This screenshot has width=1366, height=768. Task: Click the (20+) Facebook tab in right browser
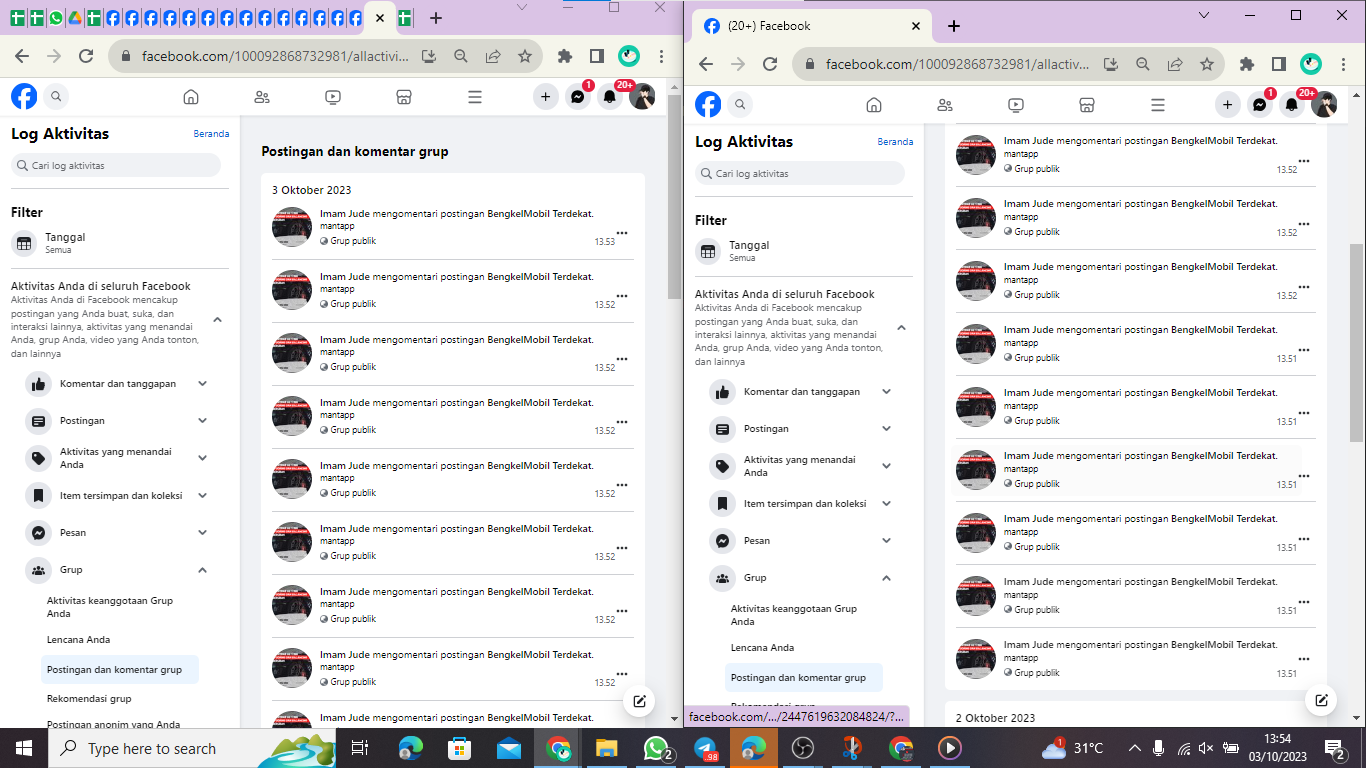point(812,26)
